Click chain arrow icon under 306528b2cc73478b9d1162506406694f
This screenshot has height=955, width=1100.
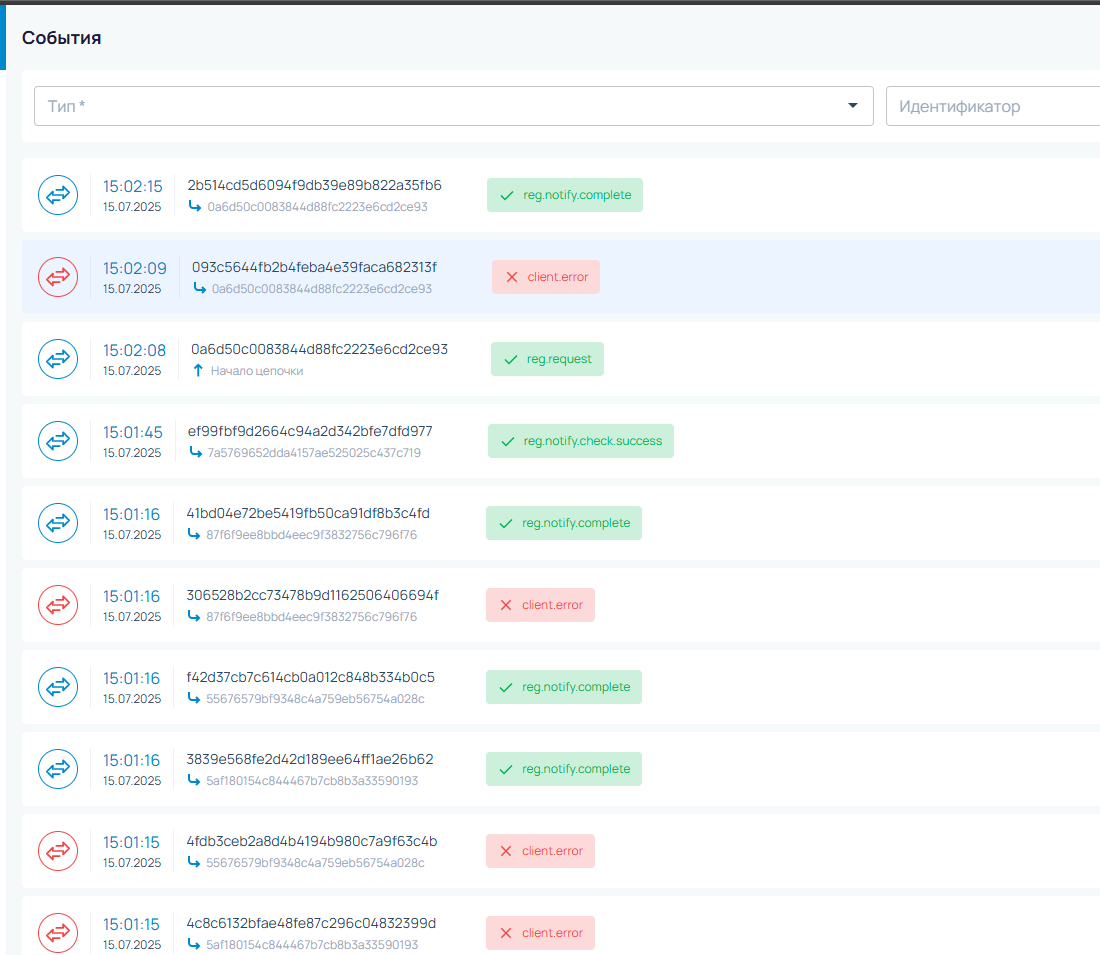pos(194,616)
